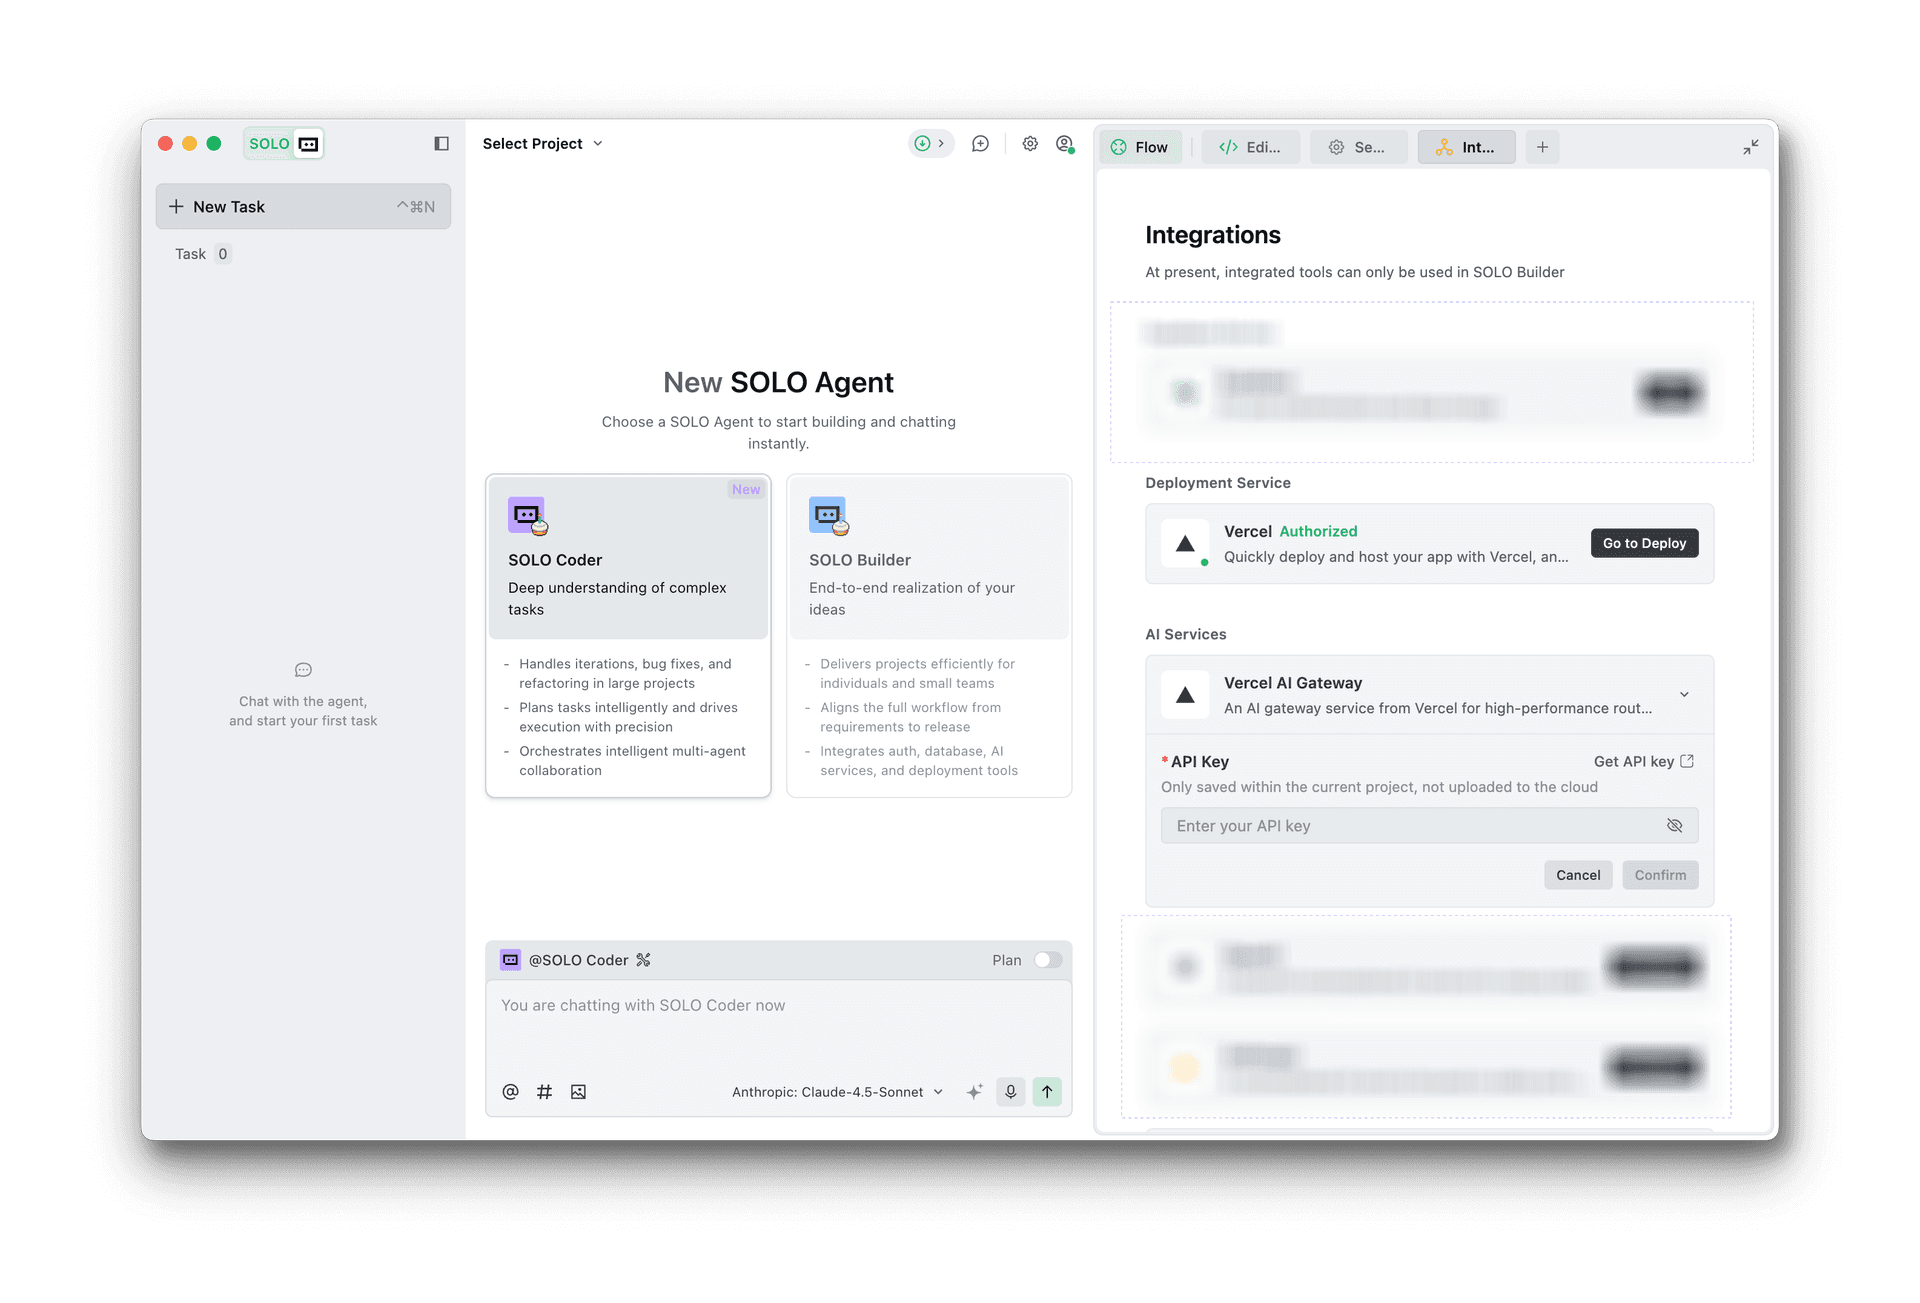Switch to the Flow tab
Image resolution: width=1920 pixels, height=1303 pixels.
click(x=1140, y=147)
